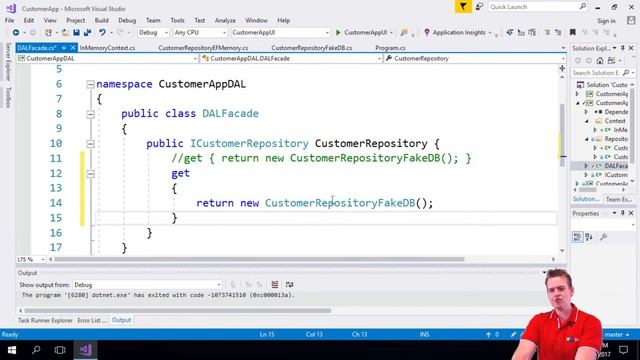Click the master branch status bar indicator

click(x=616, y=335)
